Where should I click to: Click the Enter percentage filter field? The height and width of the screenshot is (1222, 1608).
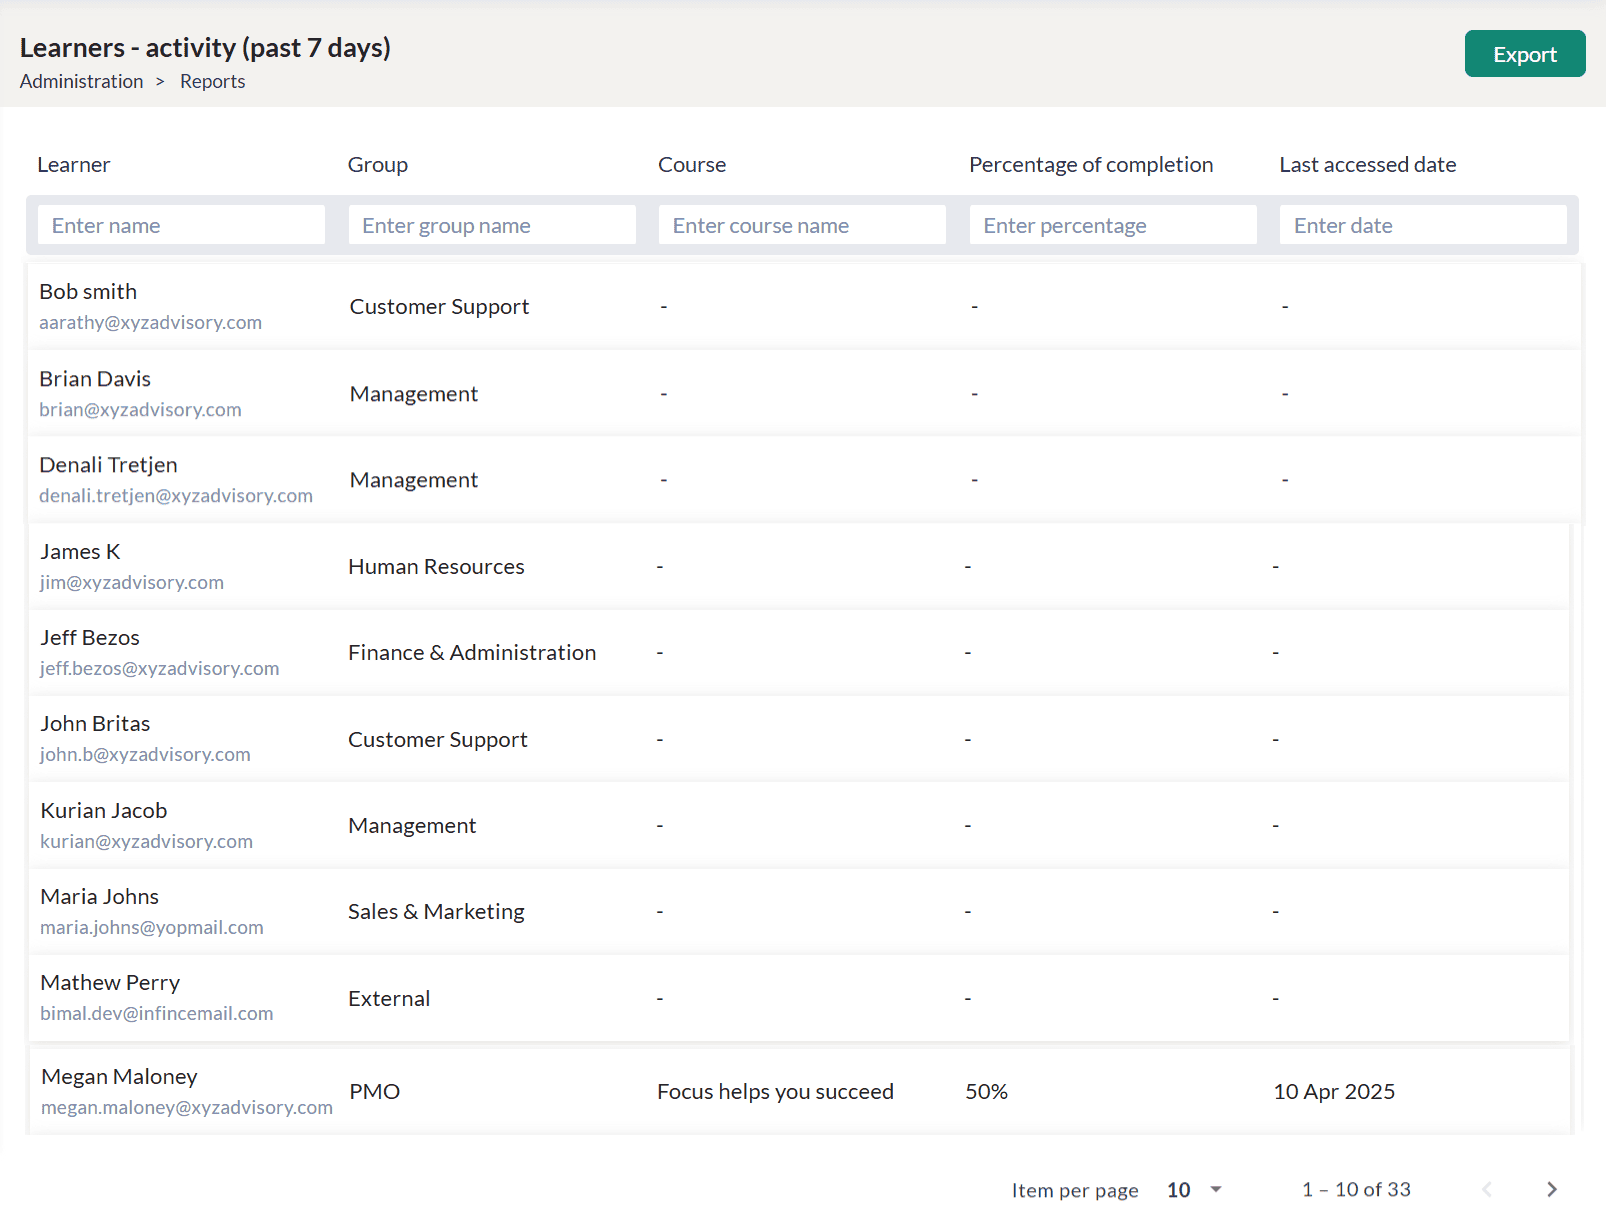coord(1113,225)
